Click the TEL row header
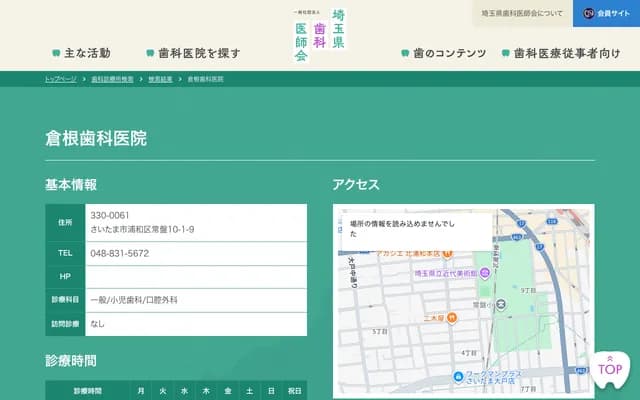Screen dimensions: 640x400 [65, 253]
